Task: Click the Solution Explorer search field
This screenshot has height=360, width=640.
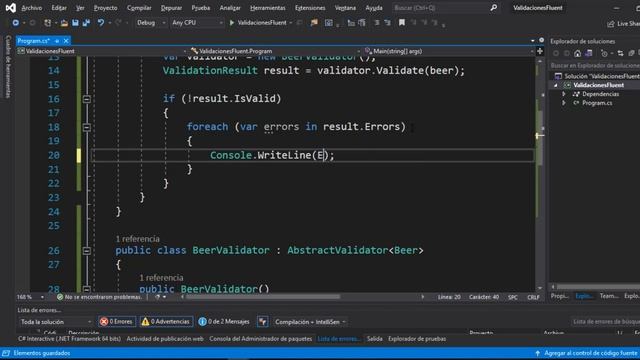Action: (x=595, y=65)
